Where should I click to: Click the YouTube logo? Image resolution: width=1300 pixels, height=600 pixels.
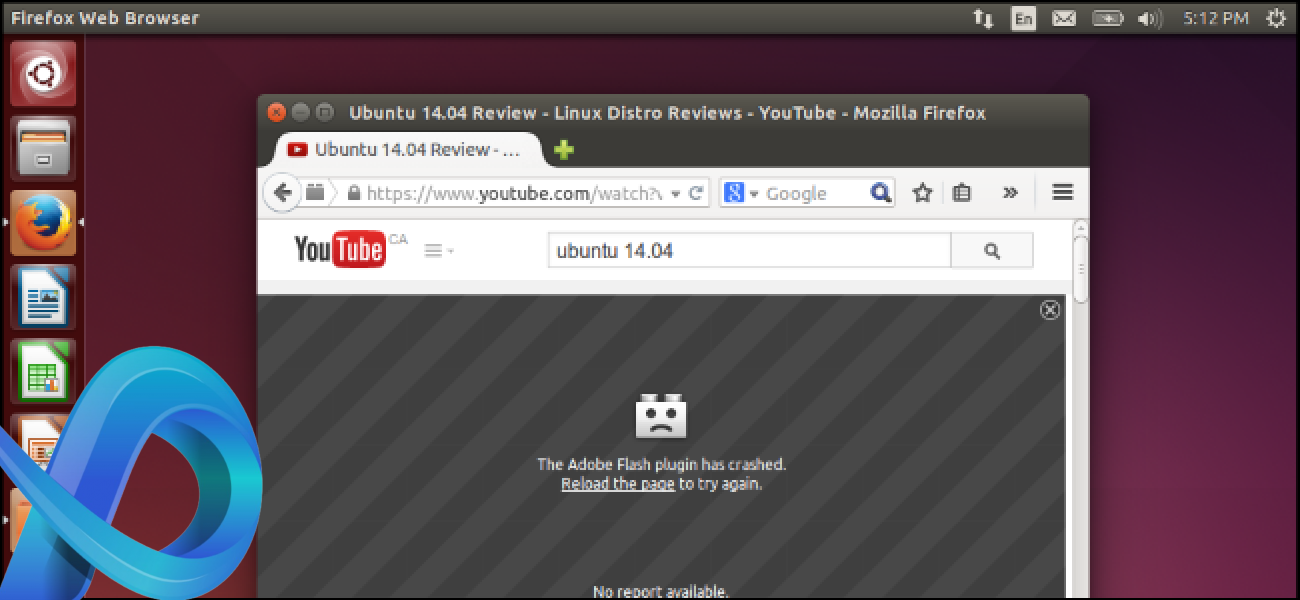[x=340, y=249]
